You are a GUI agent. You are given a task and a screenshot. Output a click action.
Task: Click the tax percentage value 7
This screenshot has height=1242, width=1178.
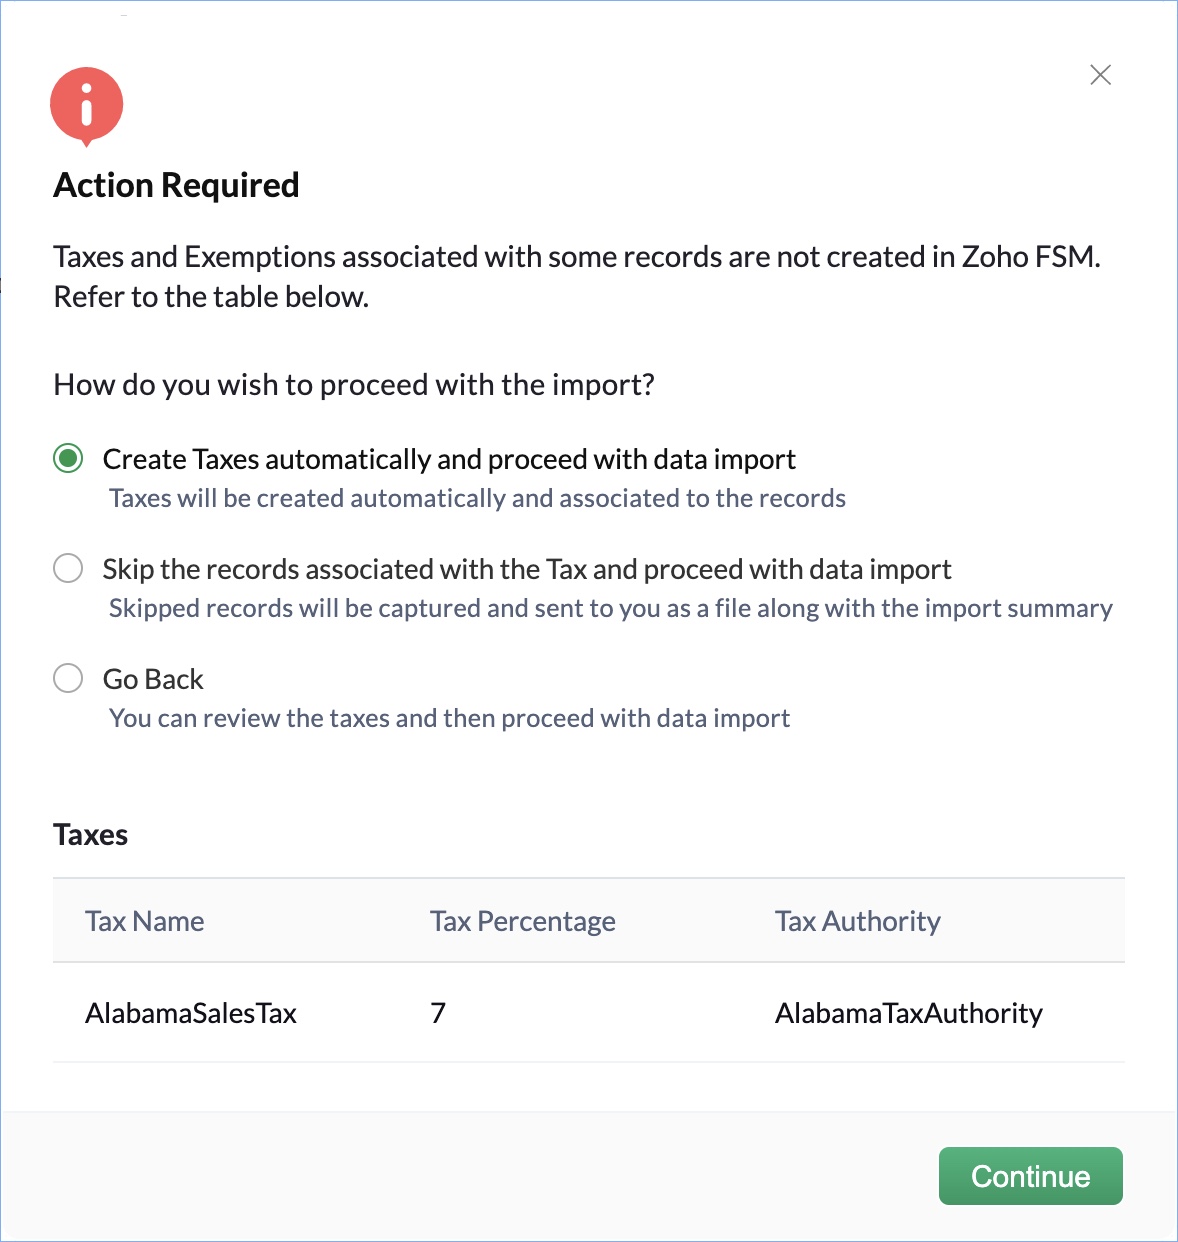(x=438, y=1013)
